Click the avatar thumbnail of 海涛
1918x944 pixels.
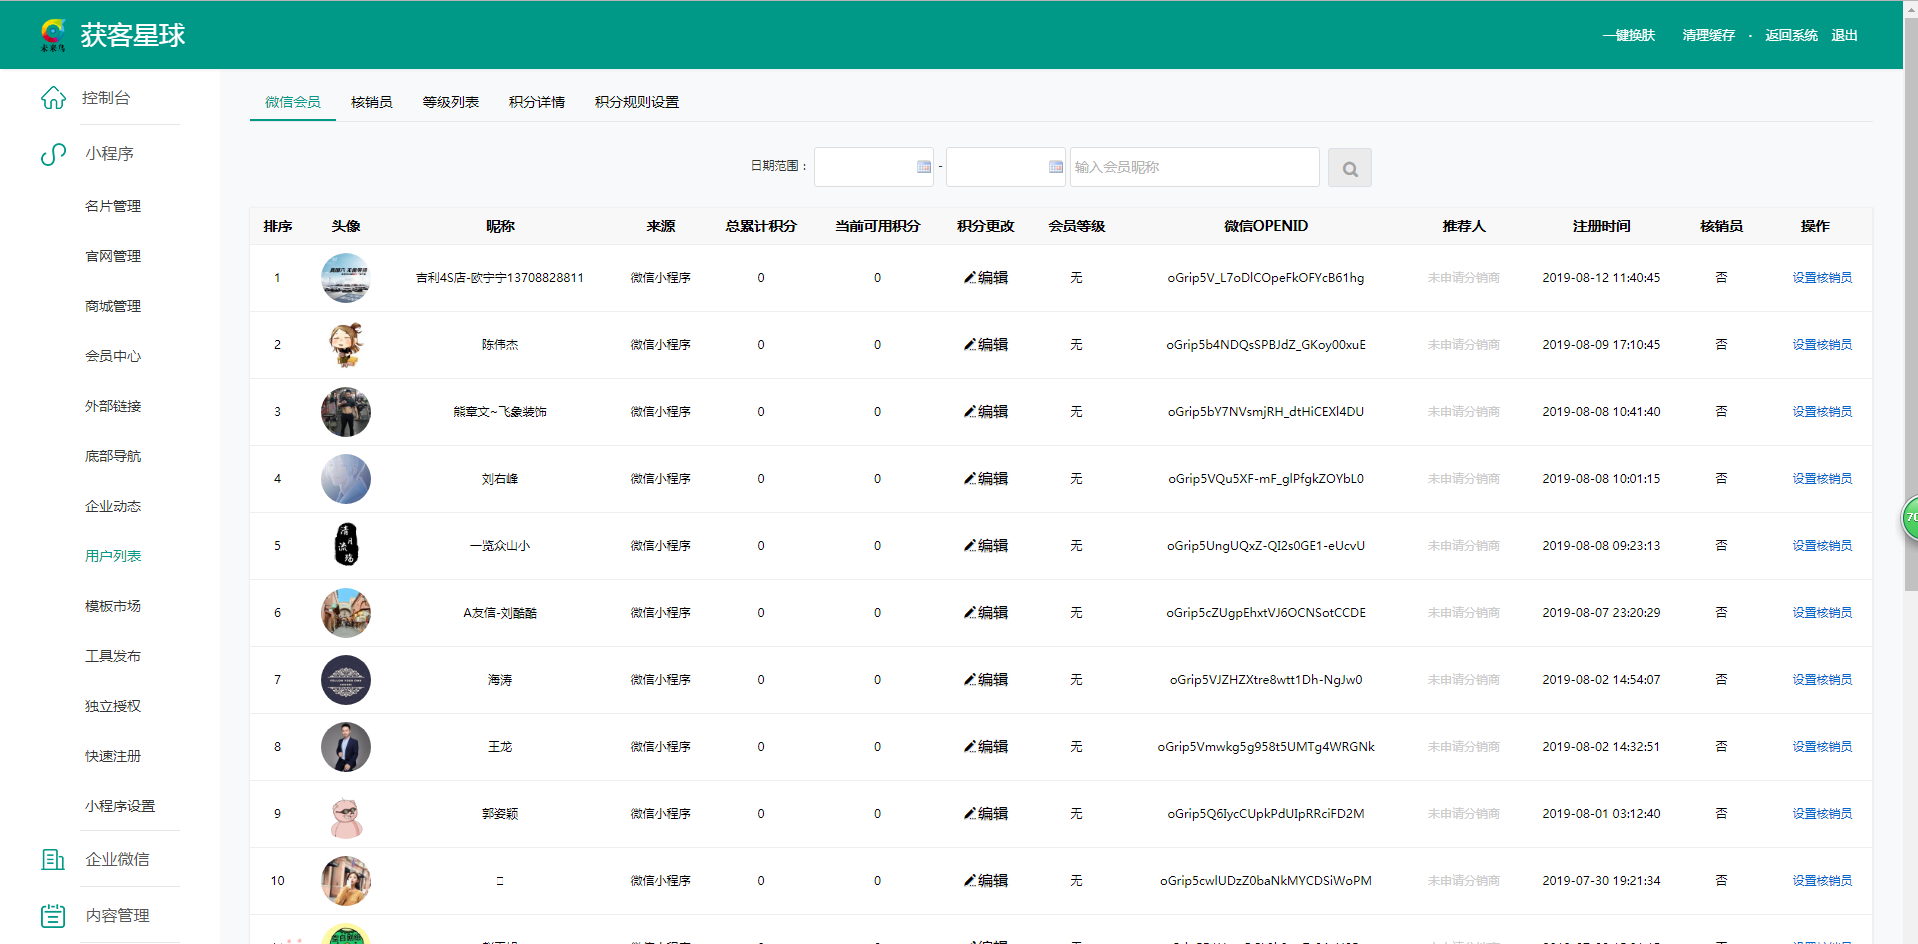[346, 680]
